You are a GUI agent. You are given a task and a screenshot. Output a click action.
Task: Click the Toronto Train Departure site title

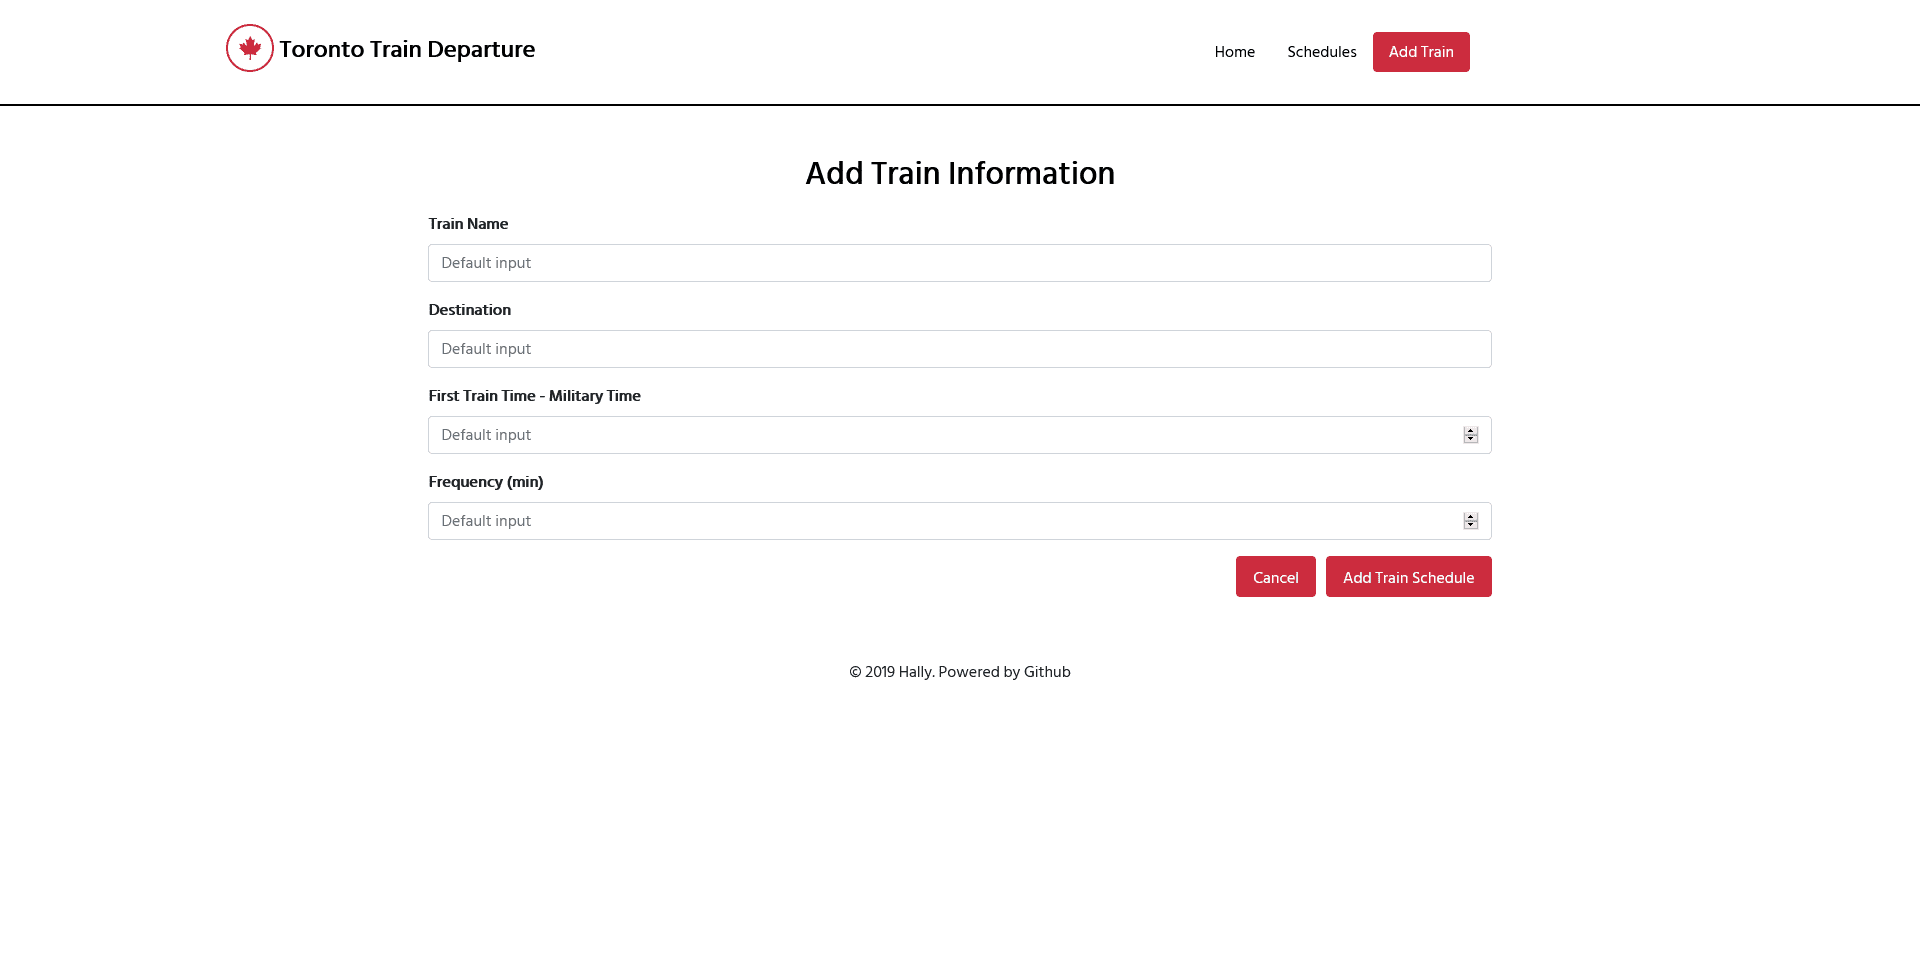tap(407, 49)
